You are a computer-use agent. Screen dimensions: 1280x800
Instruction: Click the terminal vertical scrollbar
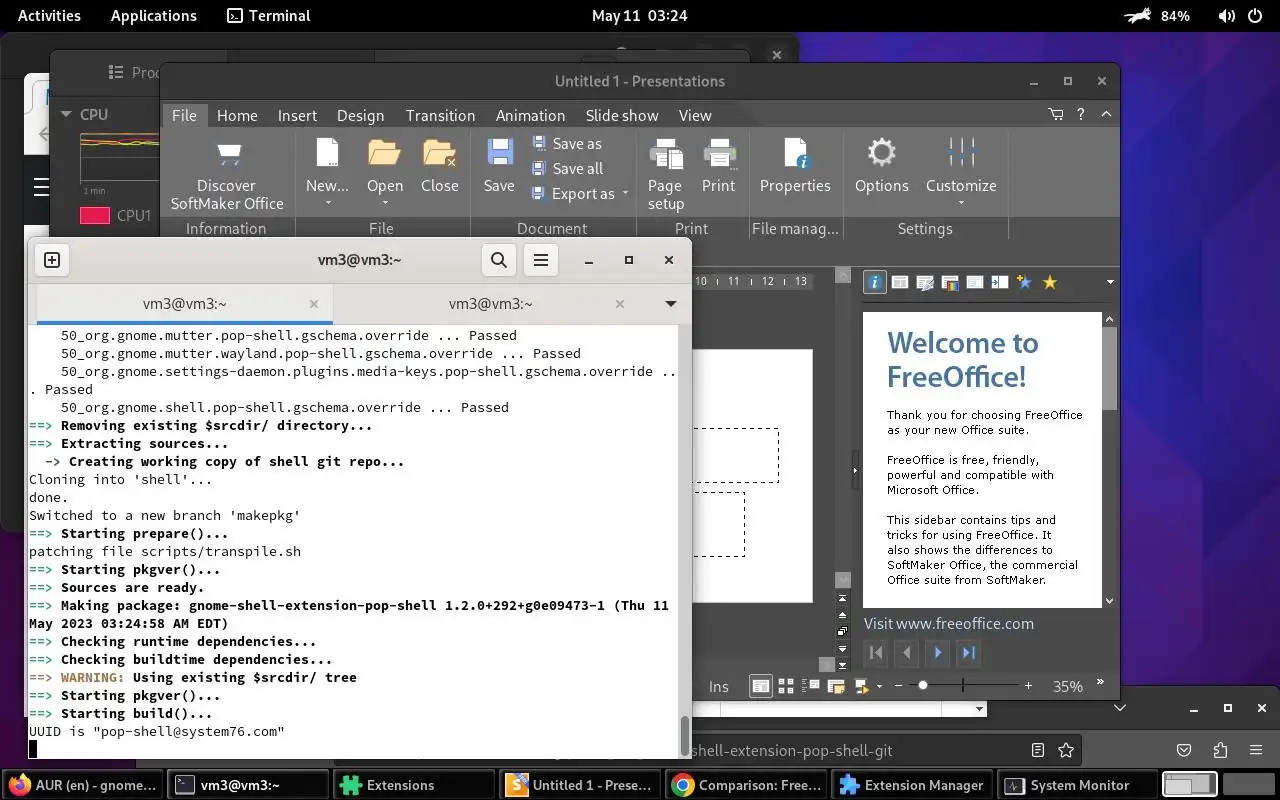[685, 736]
